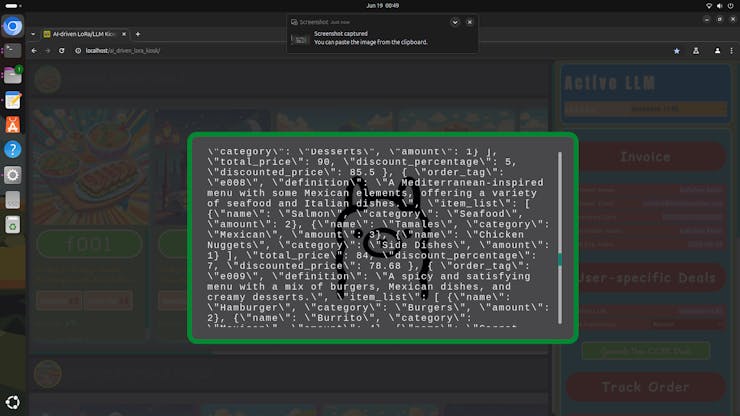This screenshot has height=416, width=740.
Task: Dismiss the Screenshot captured notification
Action: pyautogui.click(x=470, y=22)
